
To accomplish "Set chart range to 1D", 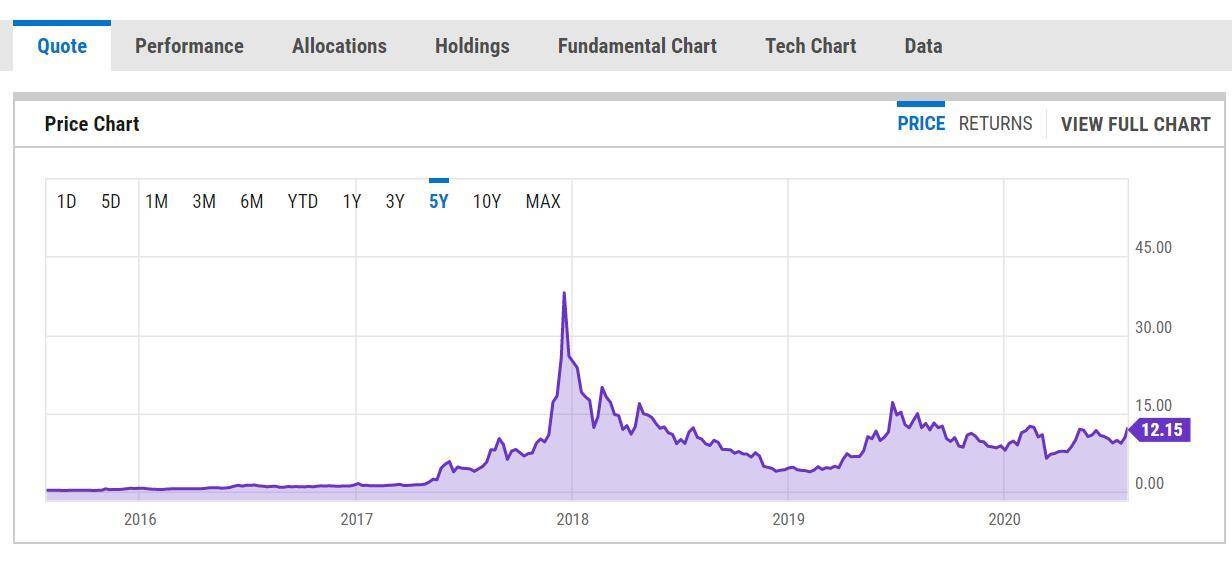I will pos(67,202).
